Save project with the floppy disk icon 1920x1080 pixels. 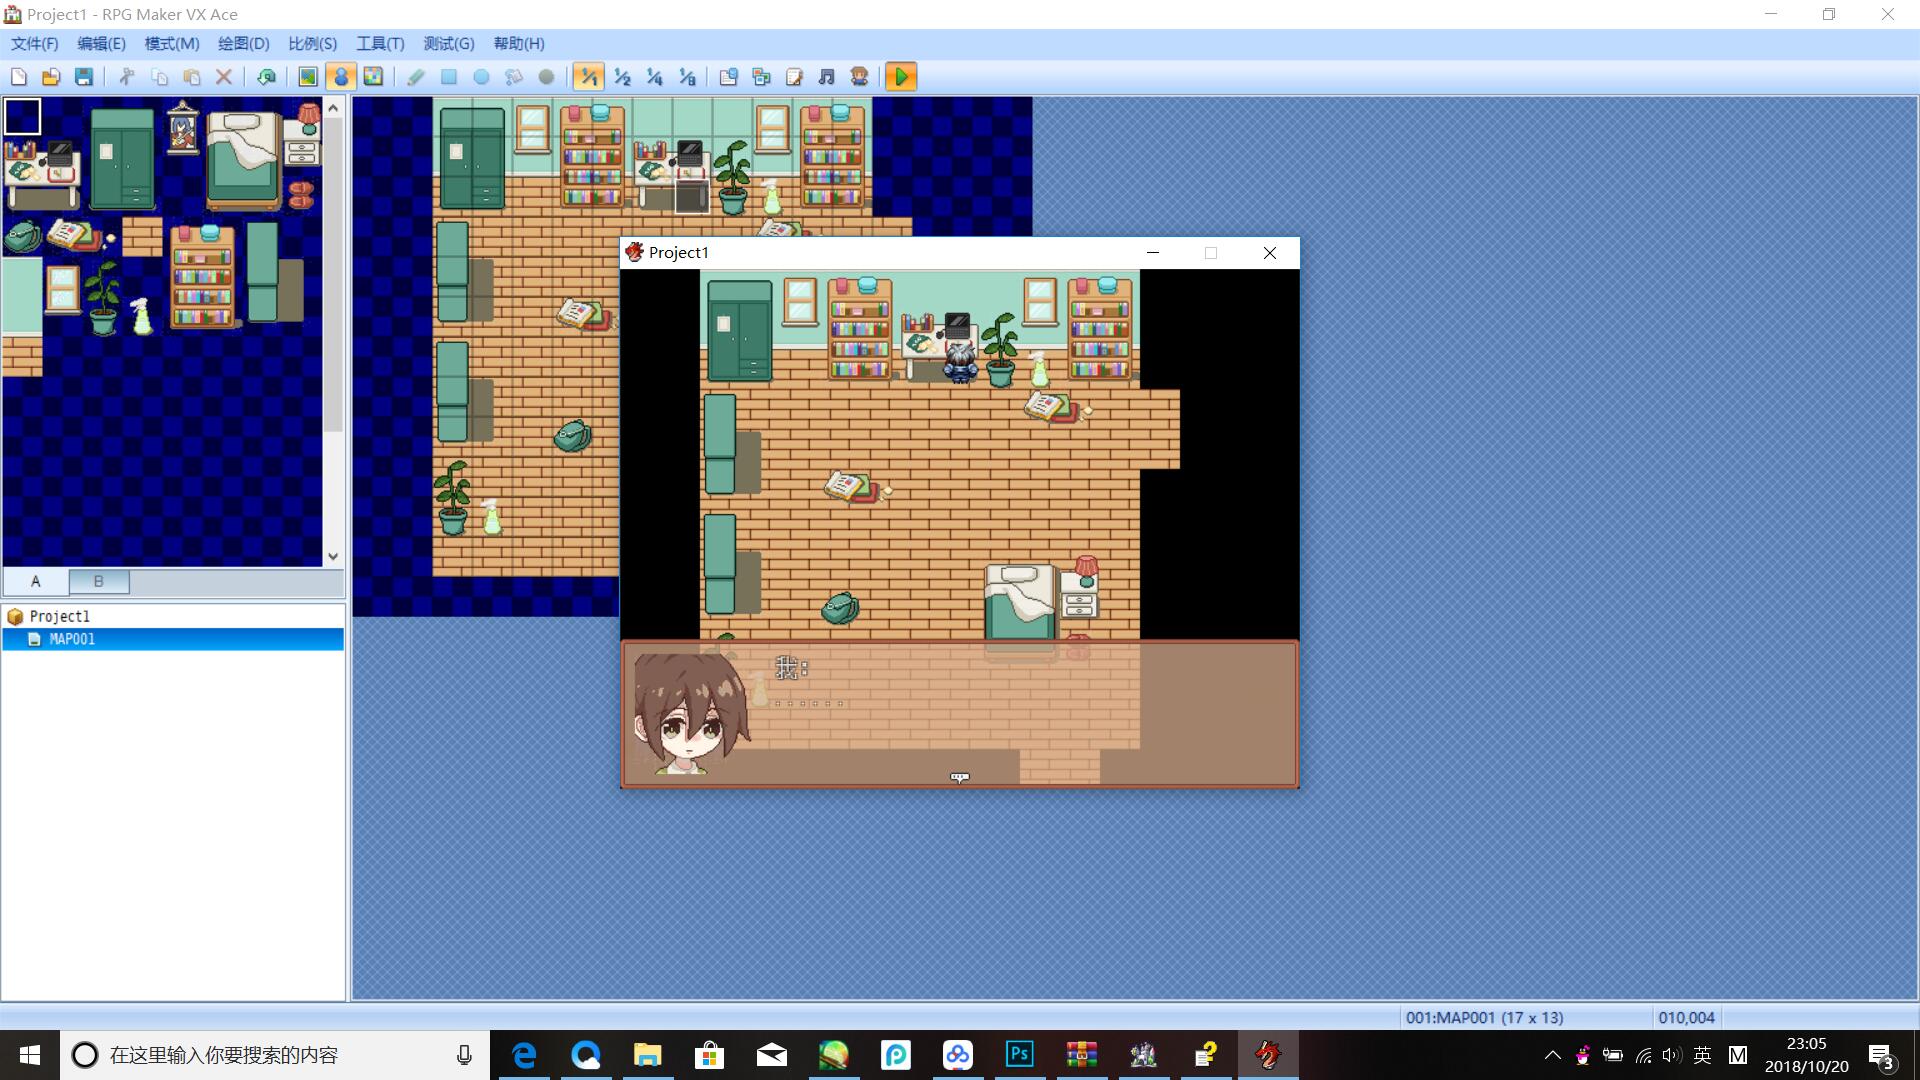pos(84,77)
